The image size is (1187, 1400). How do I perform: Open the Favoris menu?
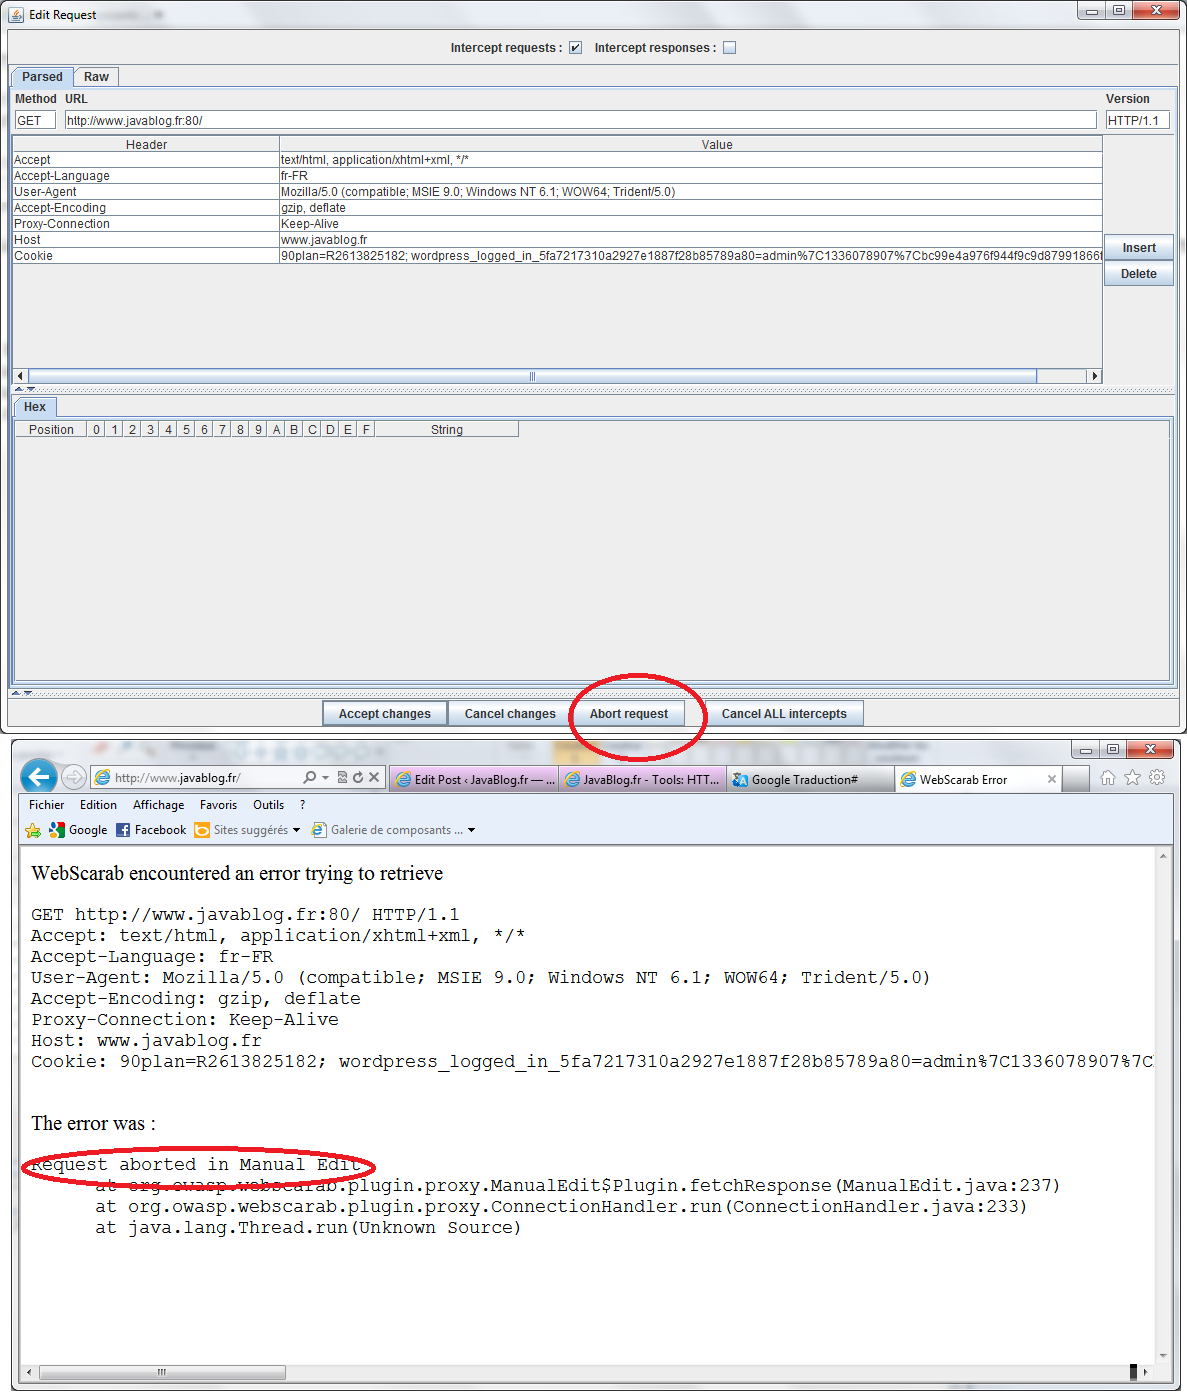pyautogui.click(x=218, y=805)
